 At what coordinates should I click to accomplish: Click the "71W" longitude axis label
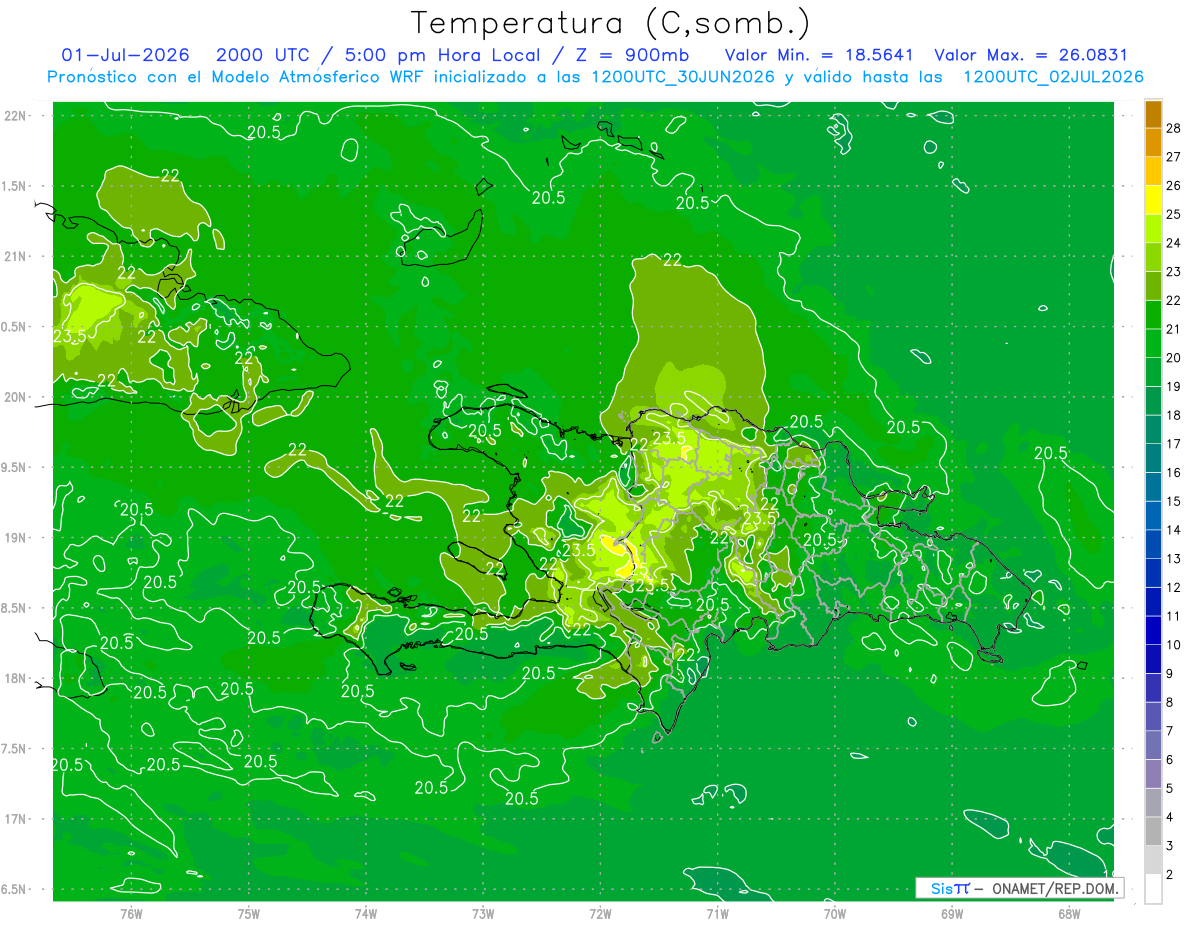717,914
